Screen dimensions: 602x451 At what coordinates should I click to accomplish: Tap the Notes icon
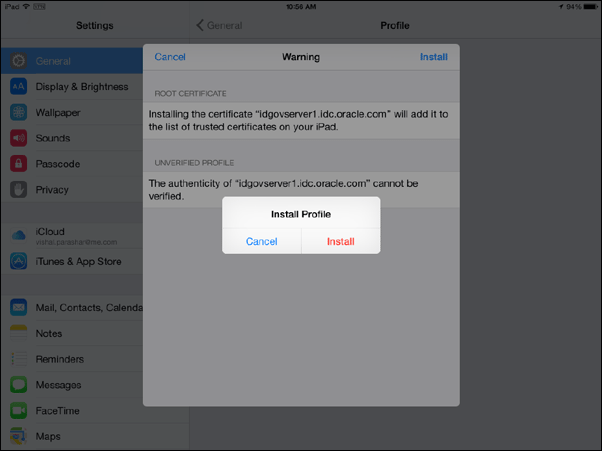click(x=18, y=333)
